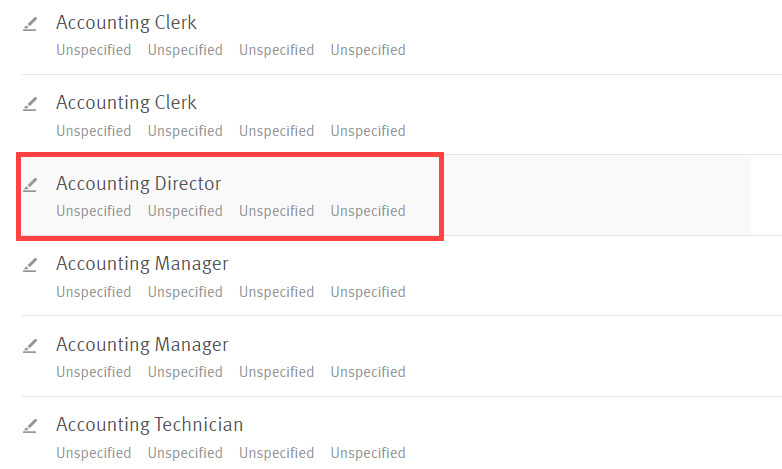
Task: Edit the Accounting Technician entry via pencil icon
Action: pos(30,425)
